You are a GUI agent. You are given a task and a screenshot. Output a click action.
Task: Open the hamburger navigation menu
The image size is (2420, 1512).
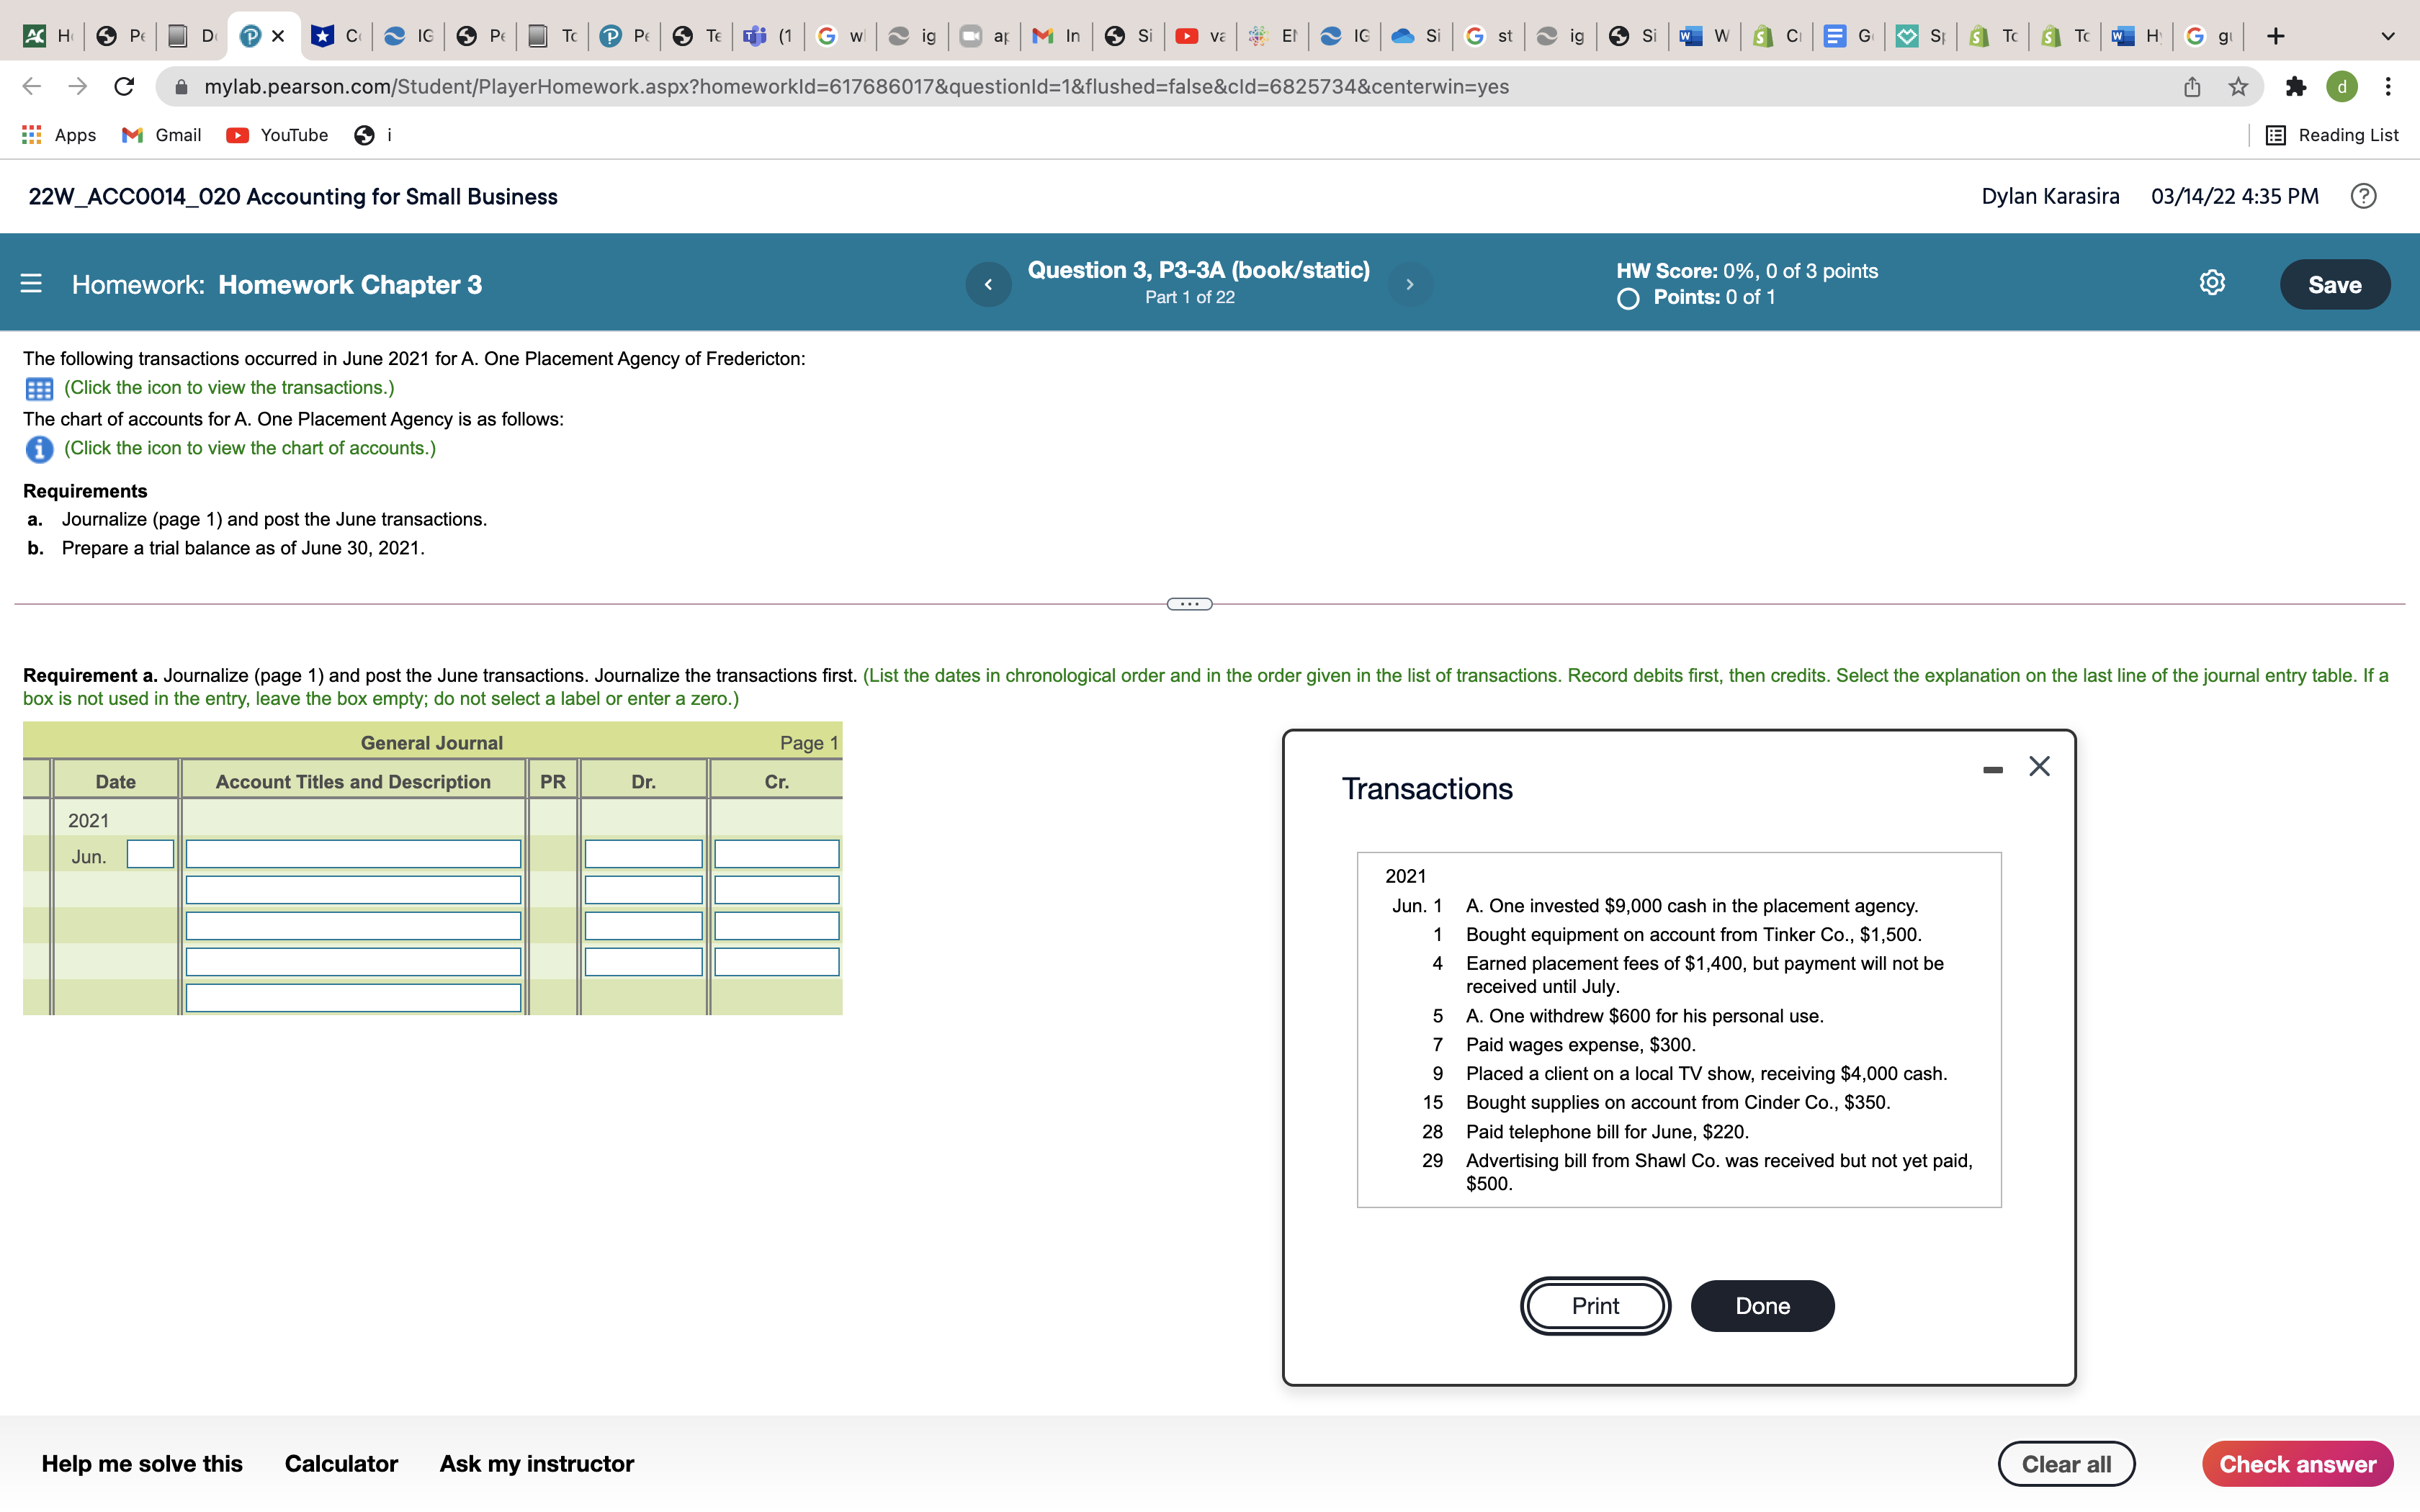coord(31,284)
